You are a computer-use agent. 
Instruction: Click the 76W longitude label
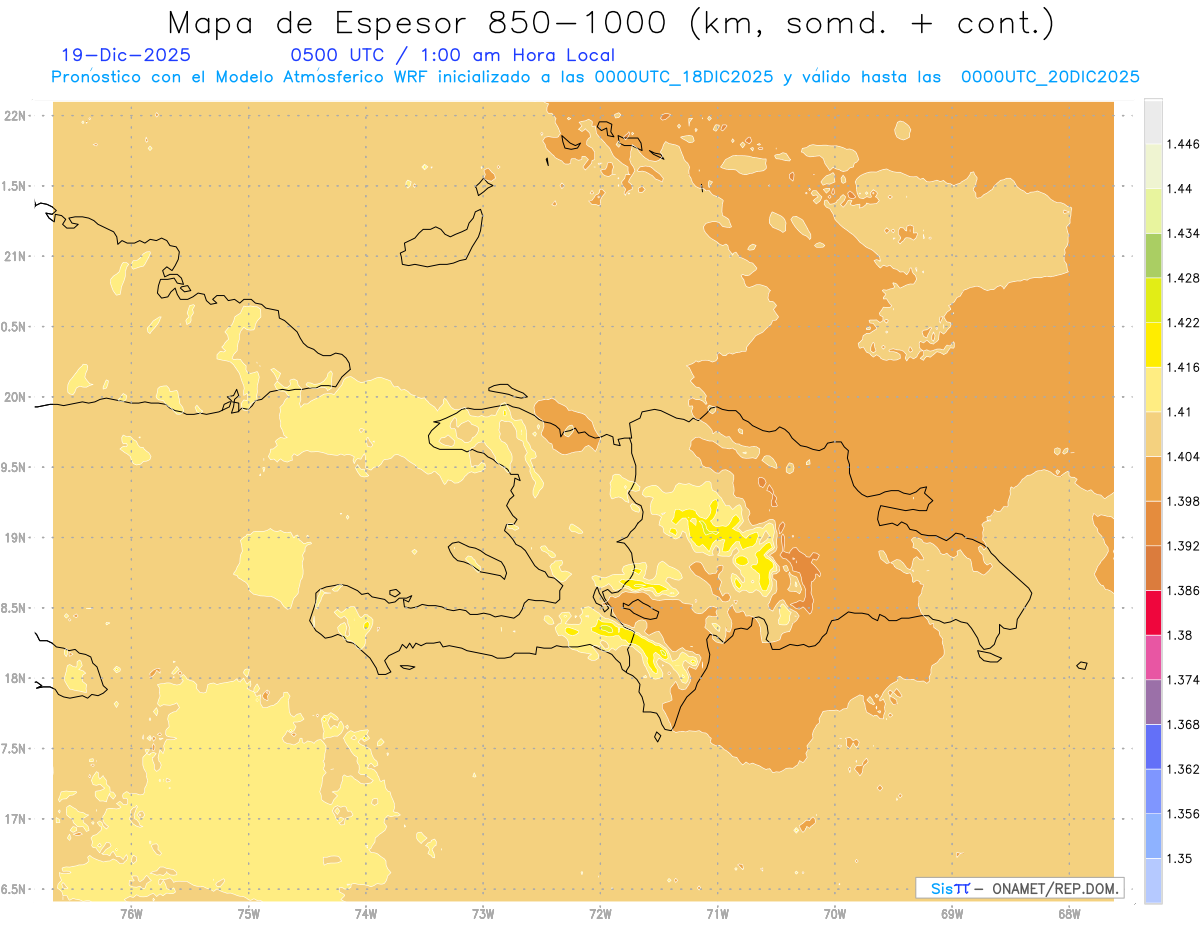click(x=131, y=913)
